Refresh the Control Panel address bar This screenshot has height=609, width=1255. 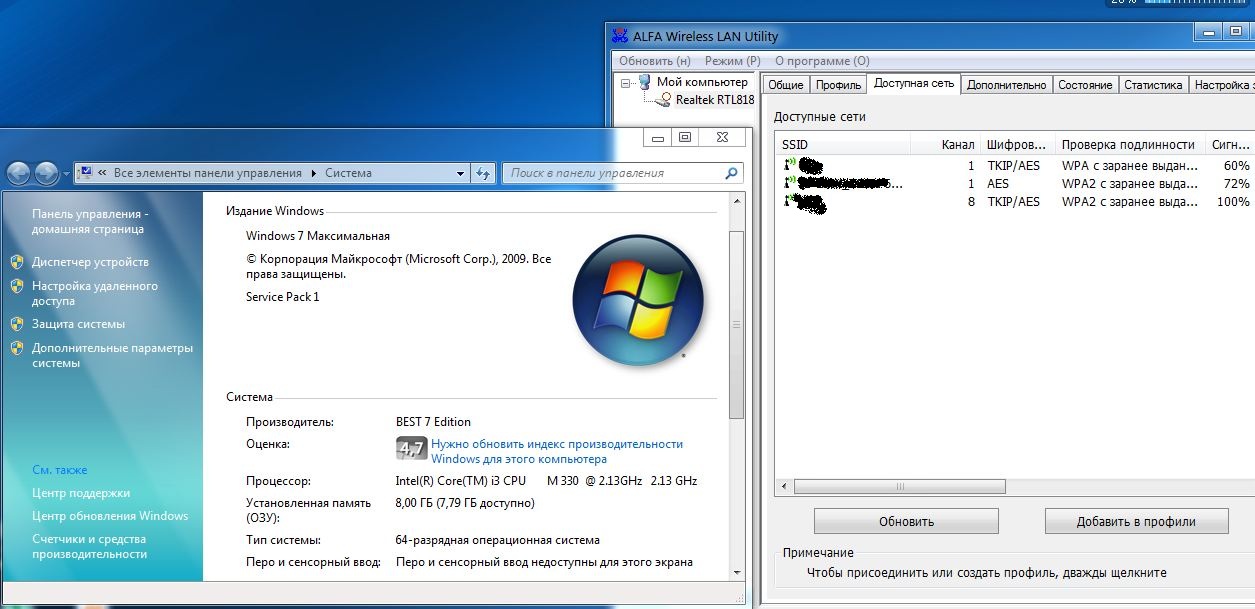click(484, 173)
